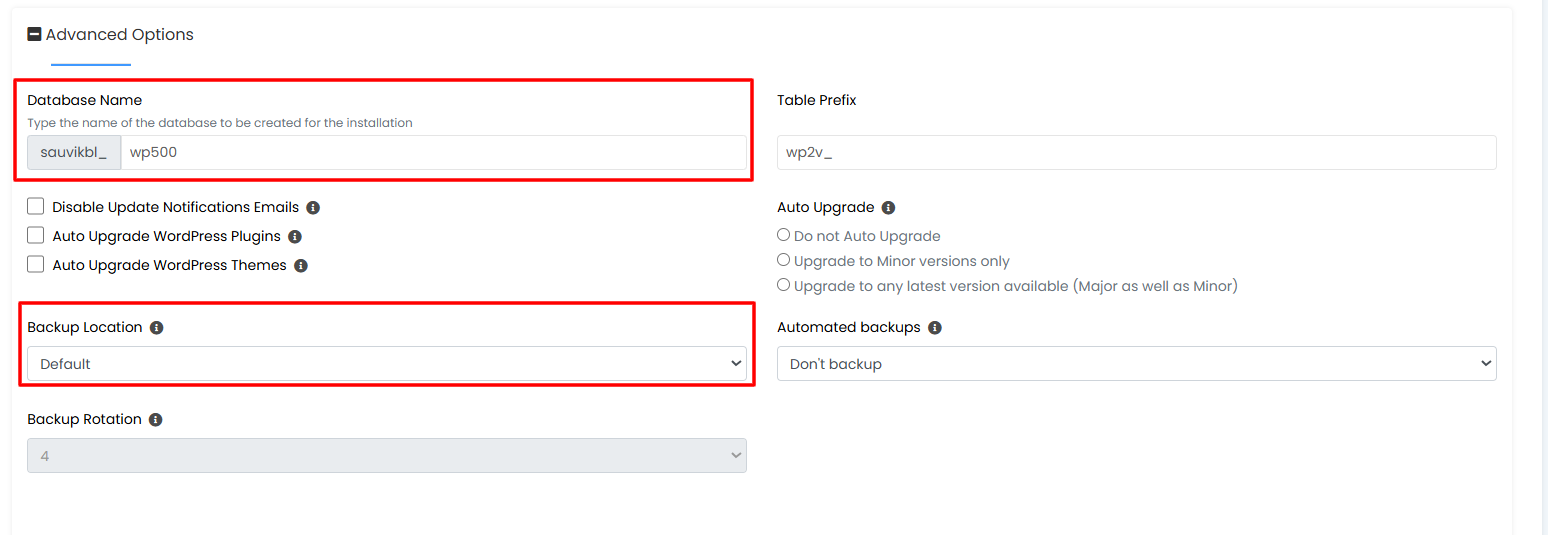Image resolution: width=1548 pixels, height=535 pixels.
Task: Click the Table Prefix input field
Action: tap(1136, 152)
